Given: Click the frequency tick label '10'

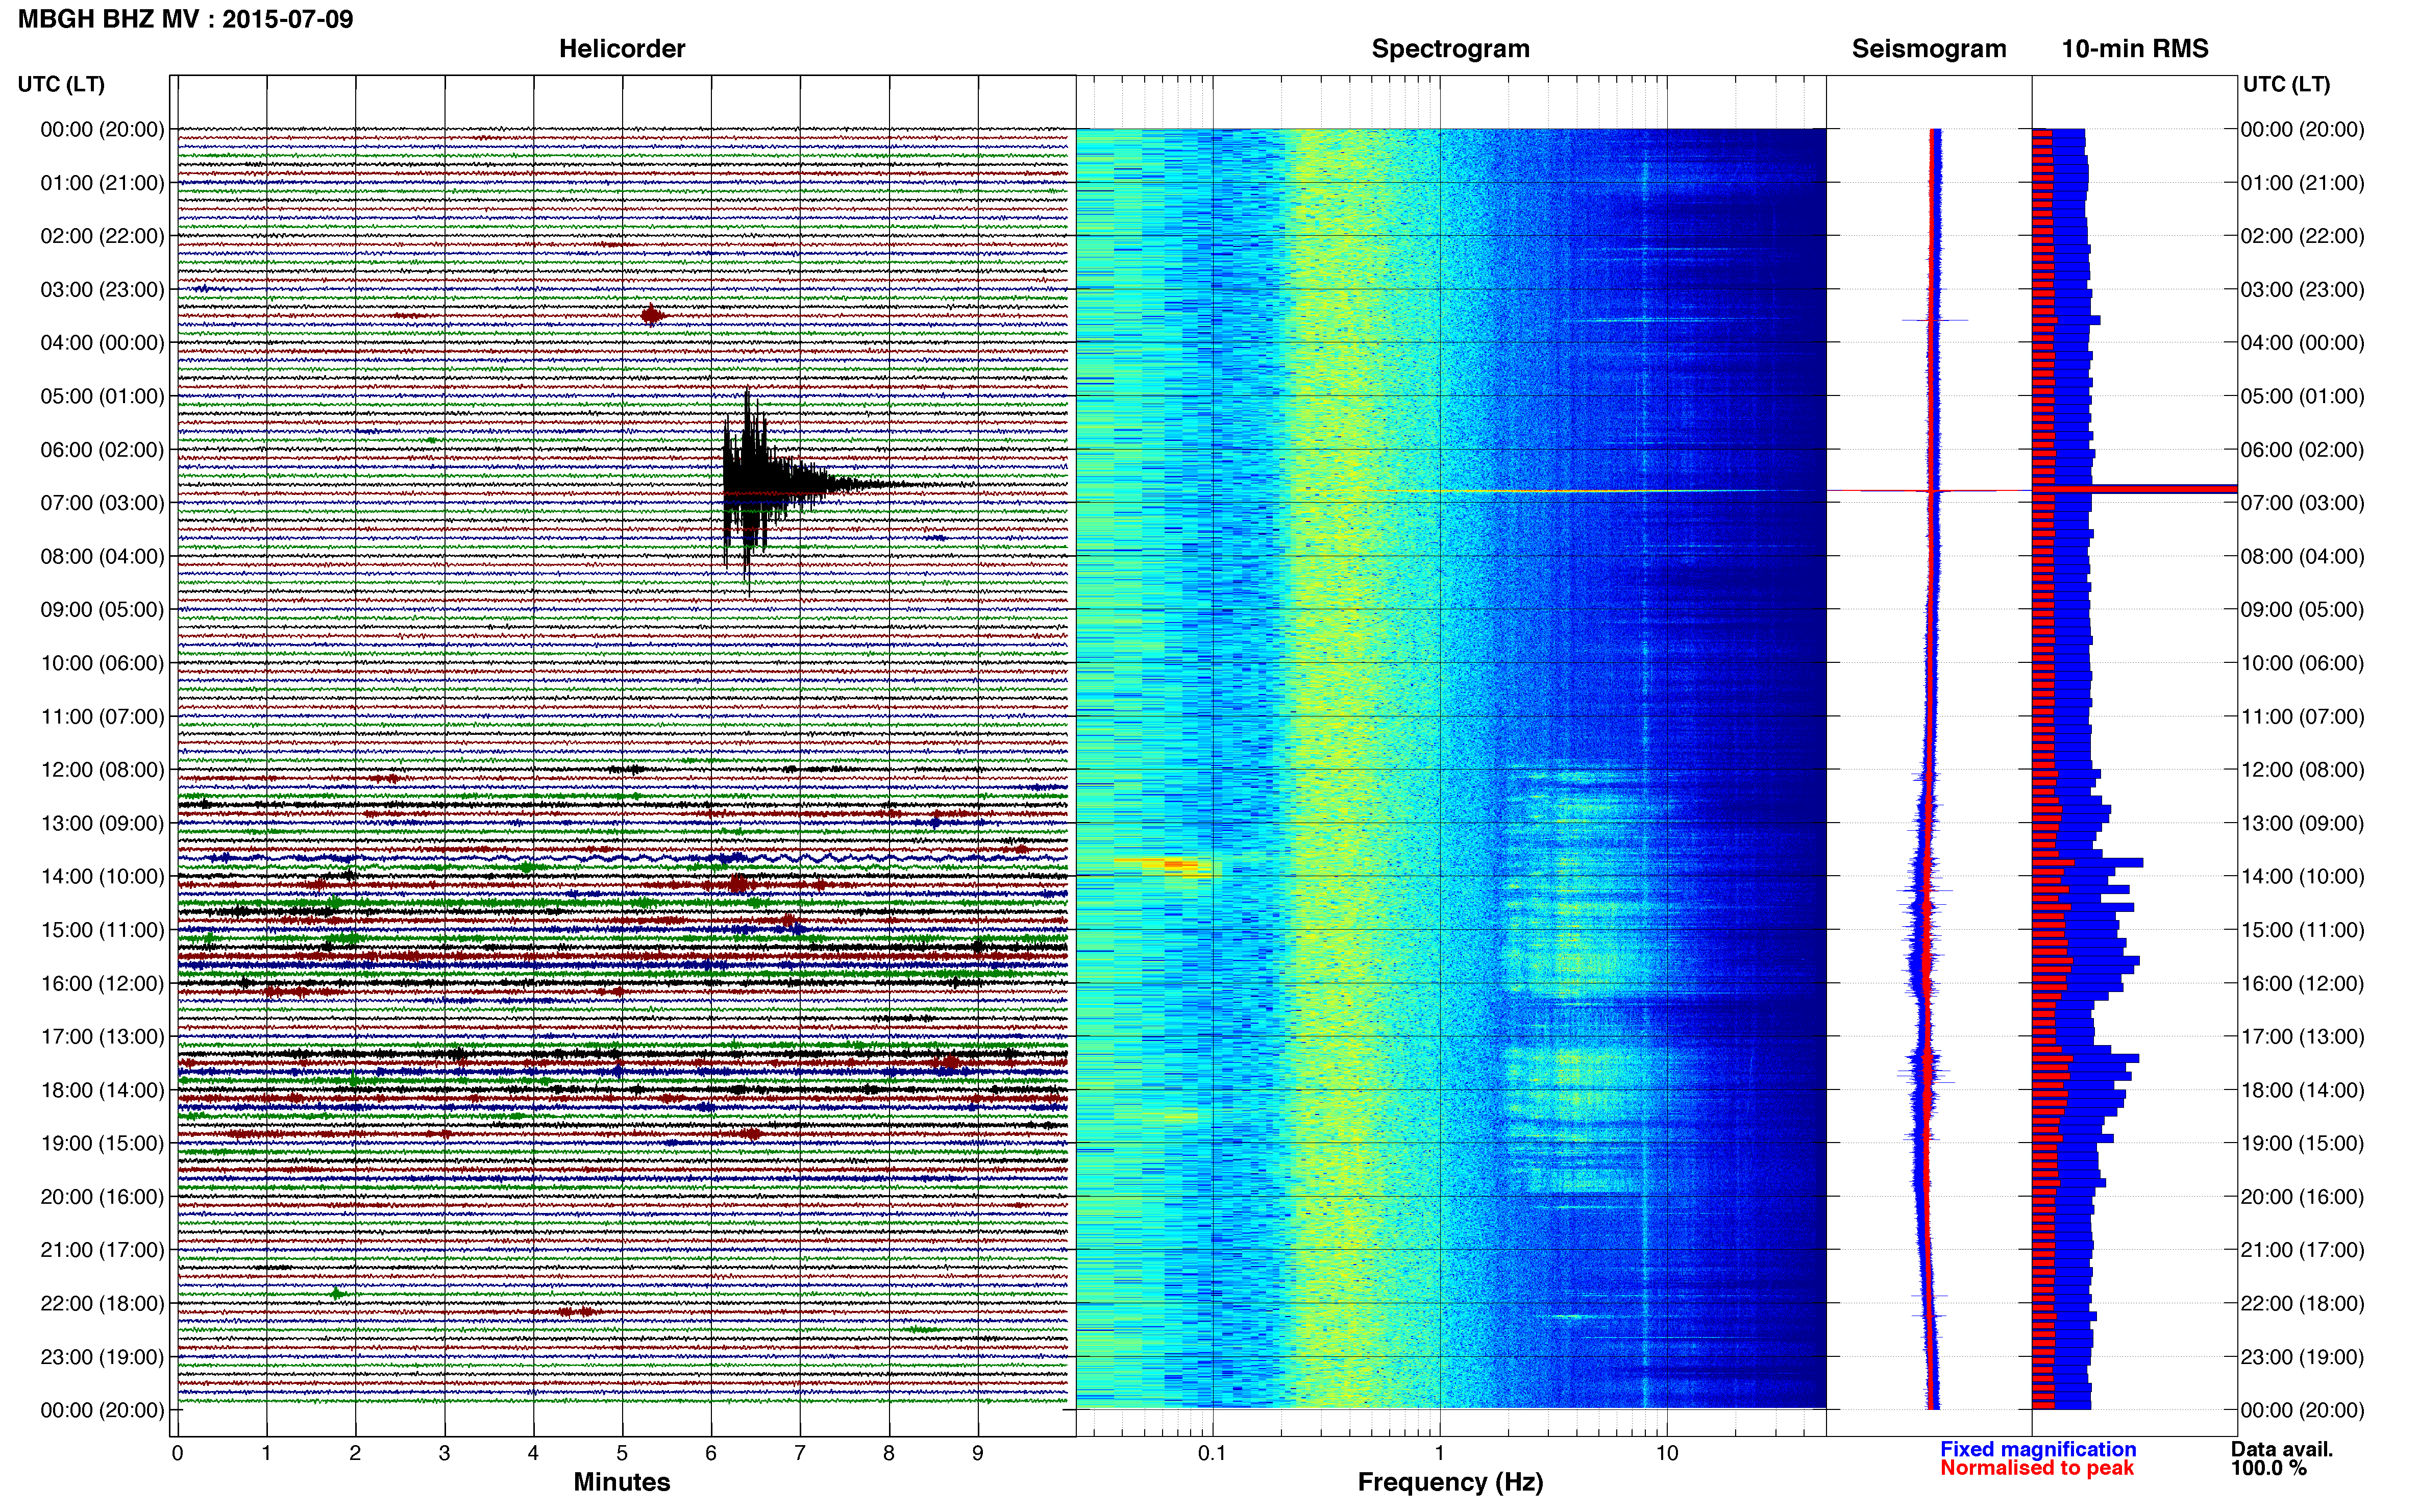Looking at the screenshot, I should (1666, 1454).
